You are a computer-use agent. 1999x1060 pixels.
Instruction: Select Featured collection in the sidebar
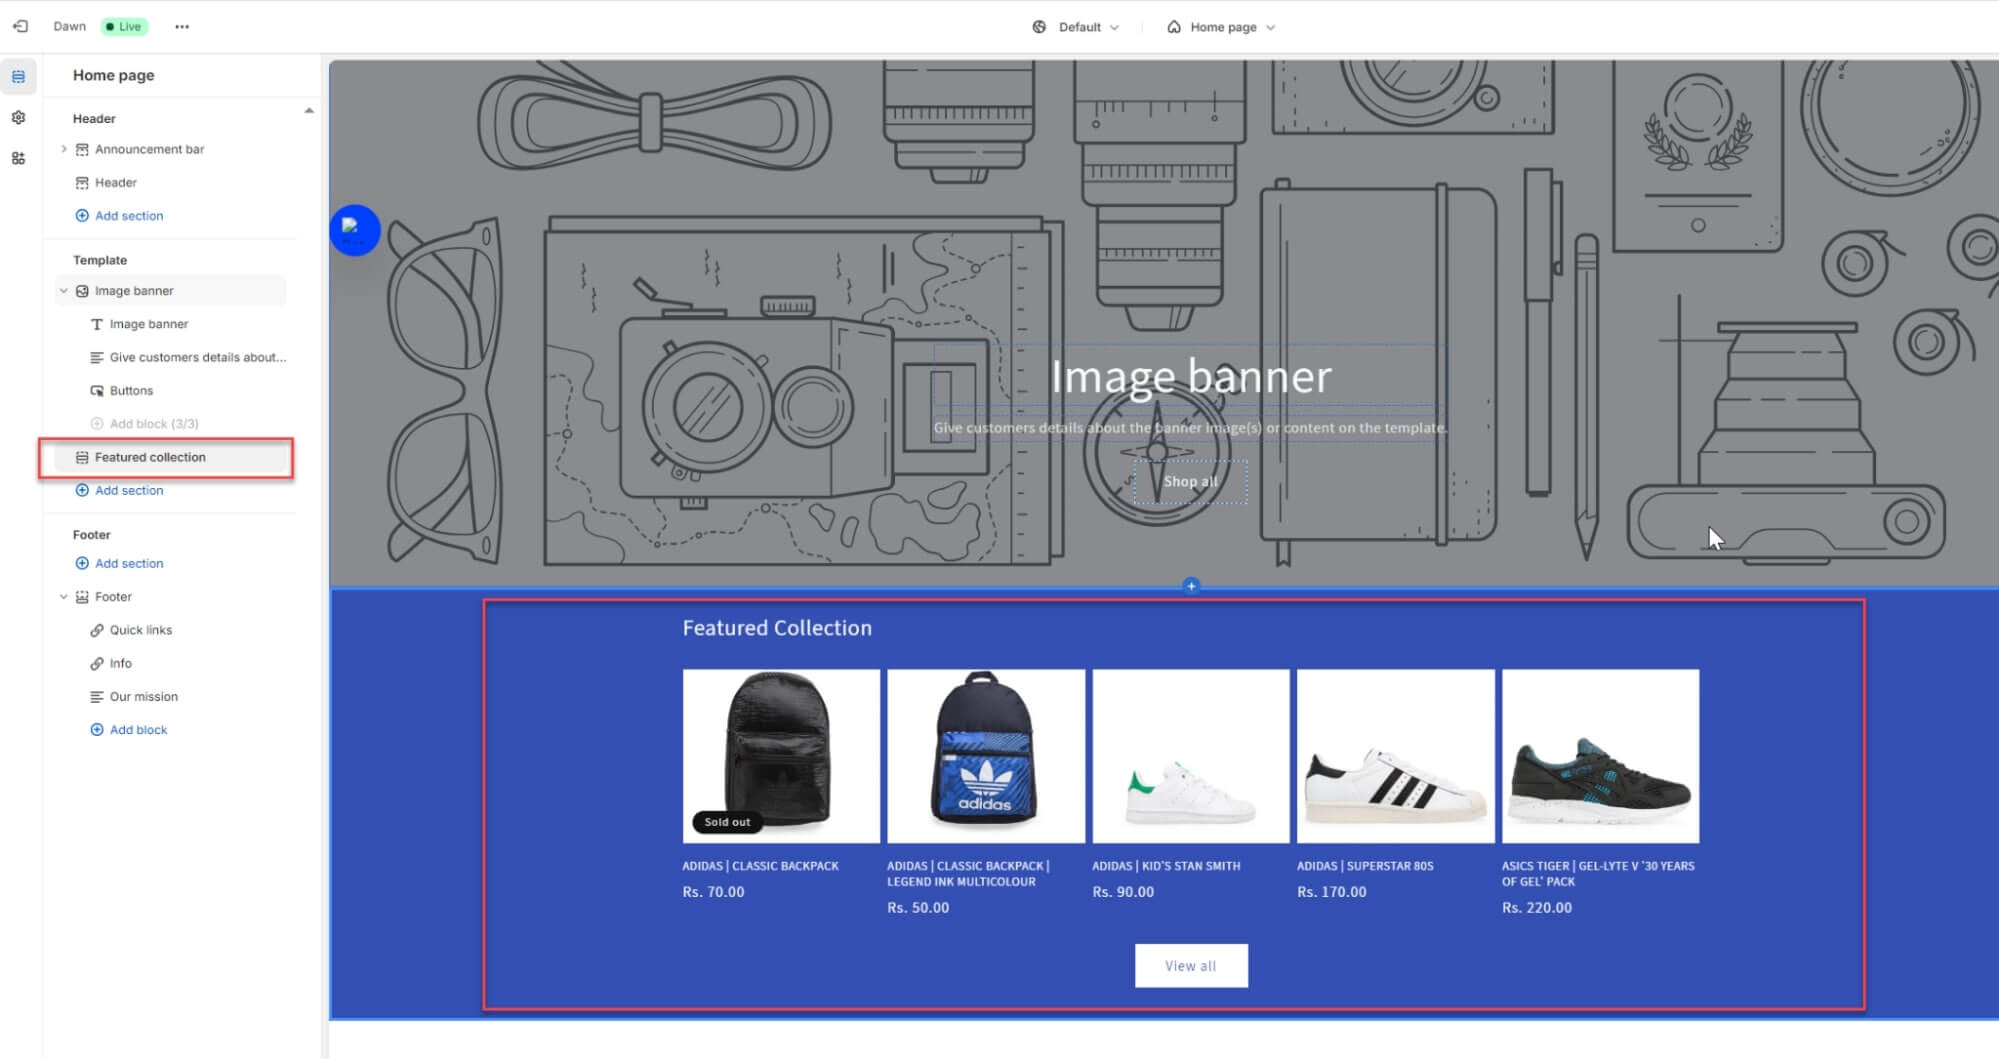point(150,457)
